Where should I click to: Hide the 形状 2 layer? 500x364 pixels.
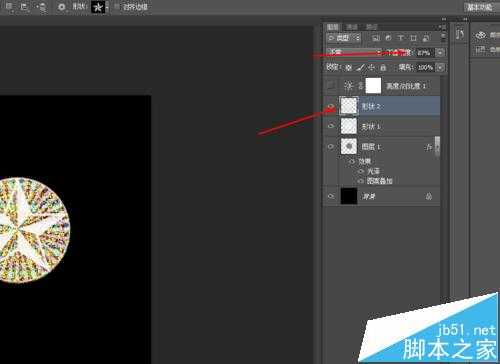coord(331,106)
